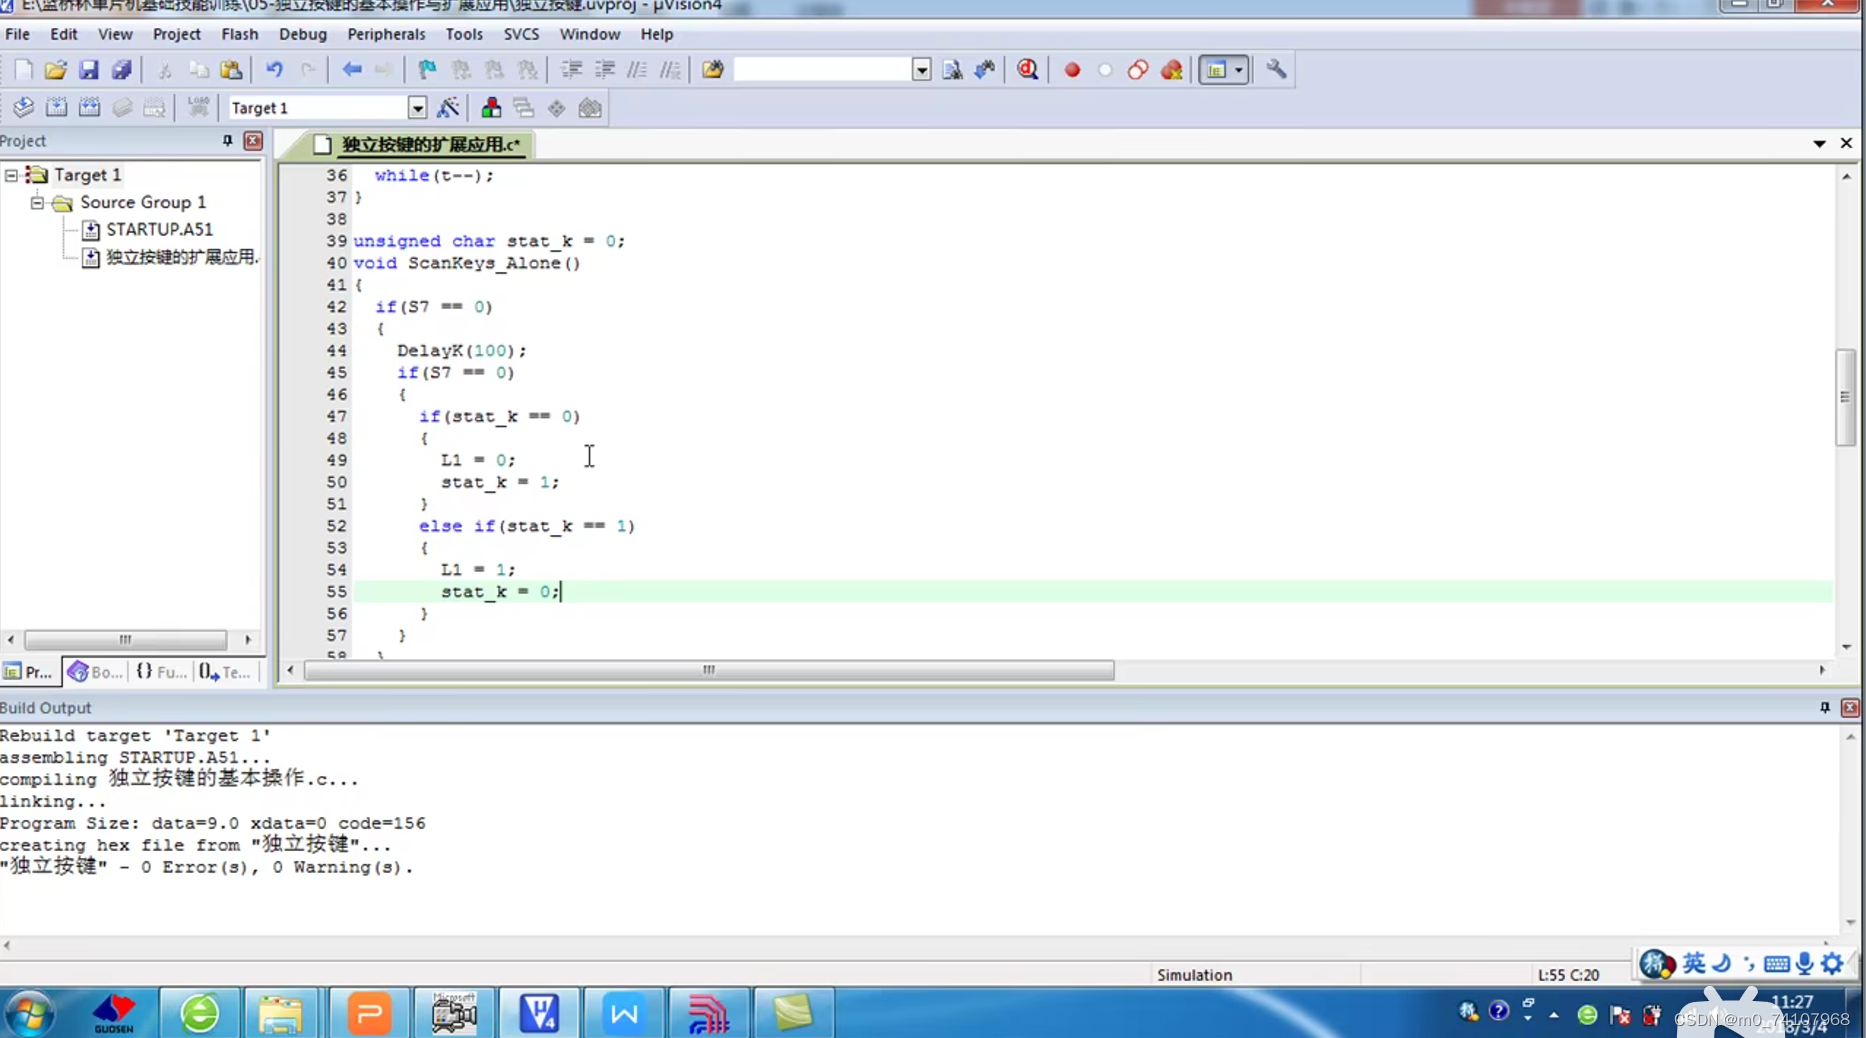Unindent the selected lines

click(x=605, y=70)
